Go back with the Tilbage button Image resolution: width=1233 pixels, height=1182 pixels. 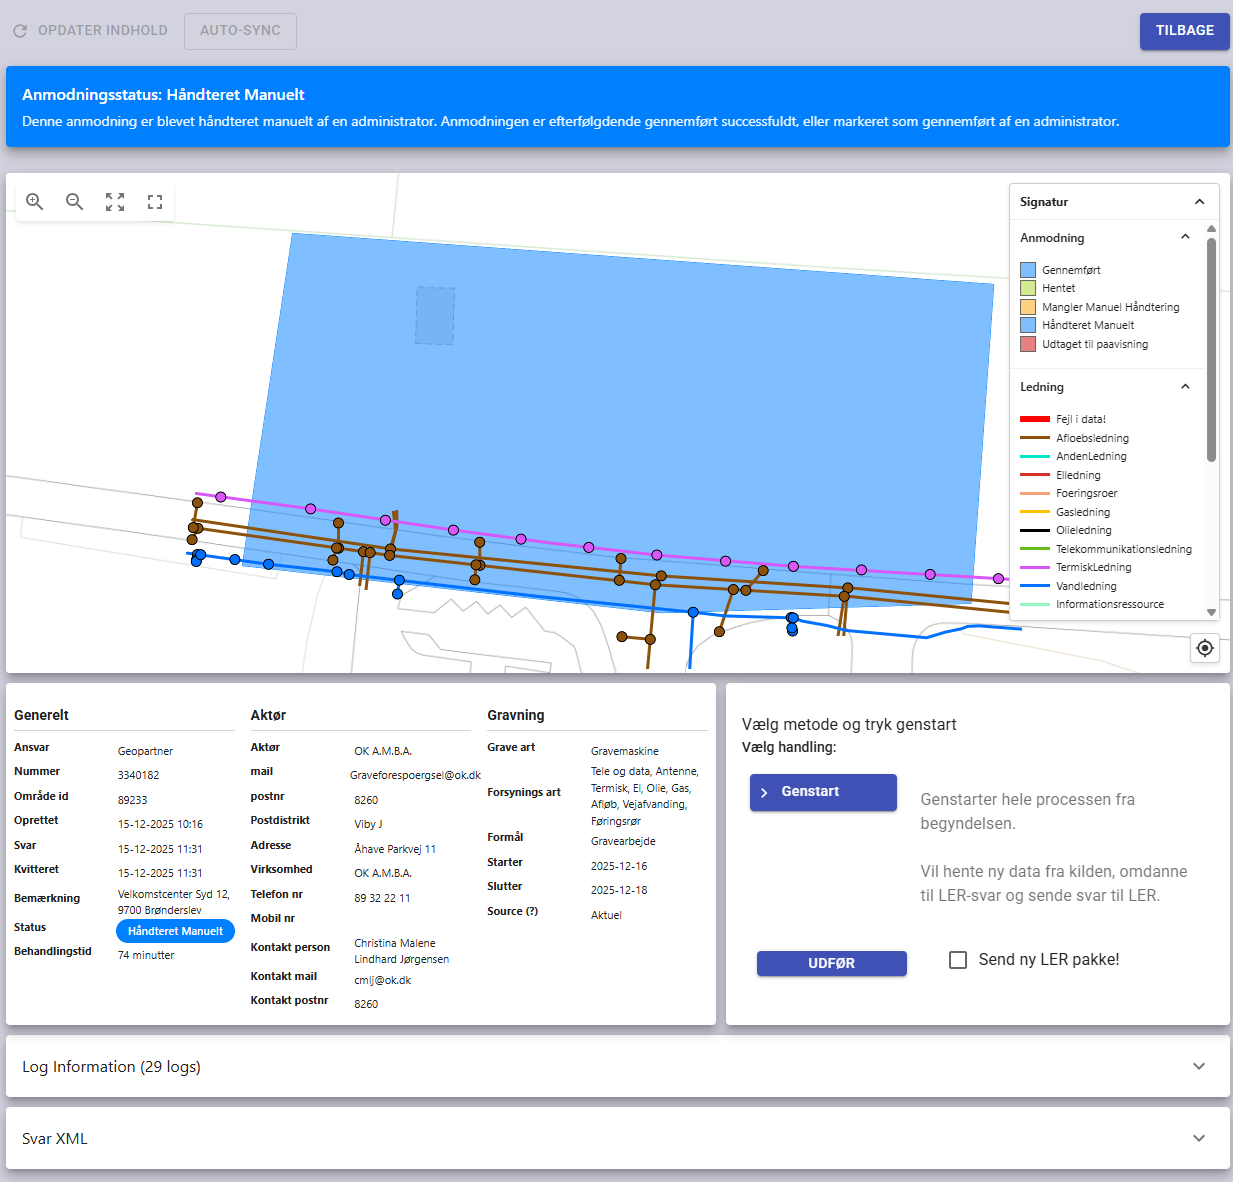(x=1185, y=31)
